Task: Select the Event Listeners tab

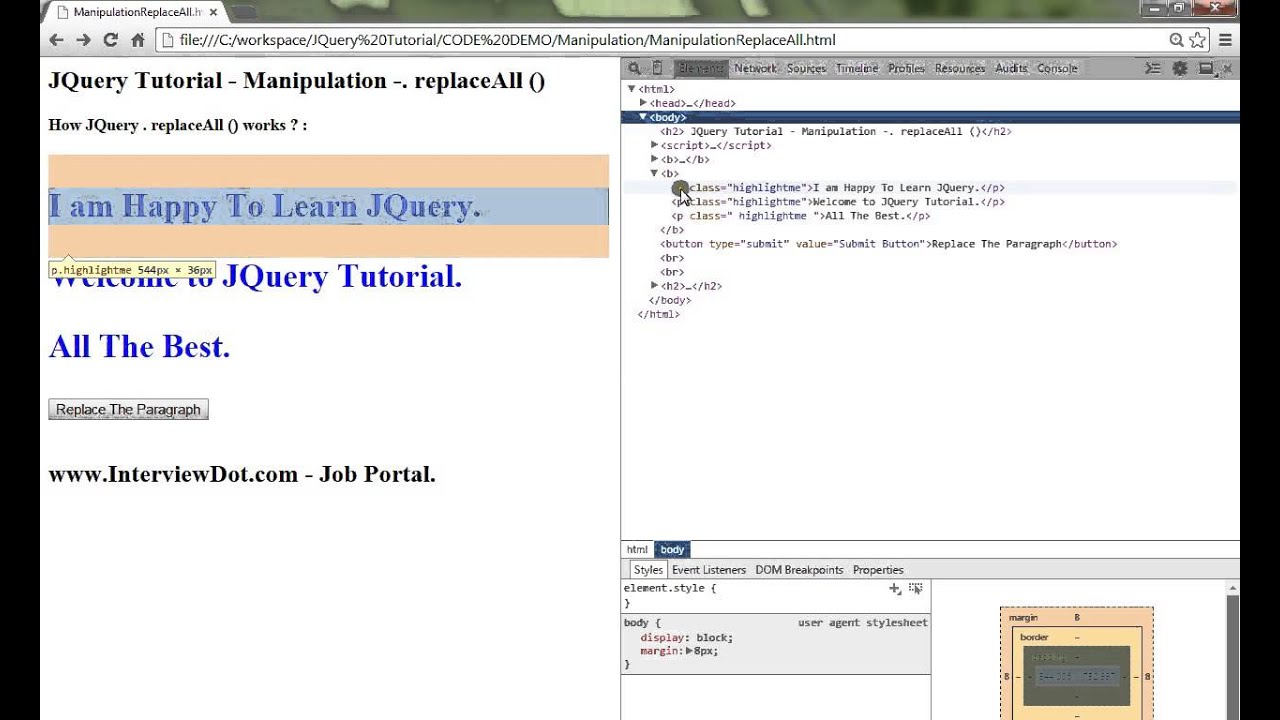Action: pos(709,570)
